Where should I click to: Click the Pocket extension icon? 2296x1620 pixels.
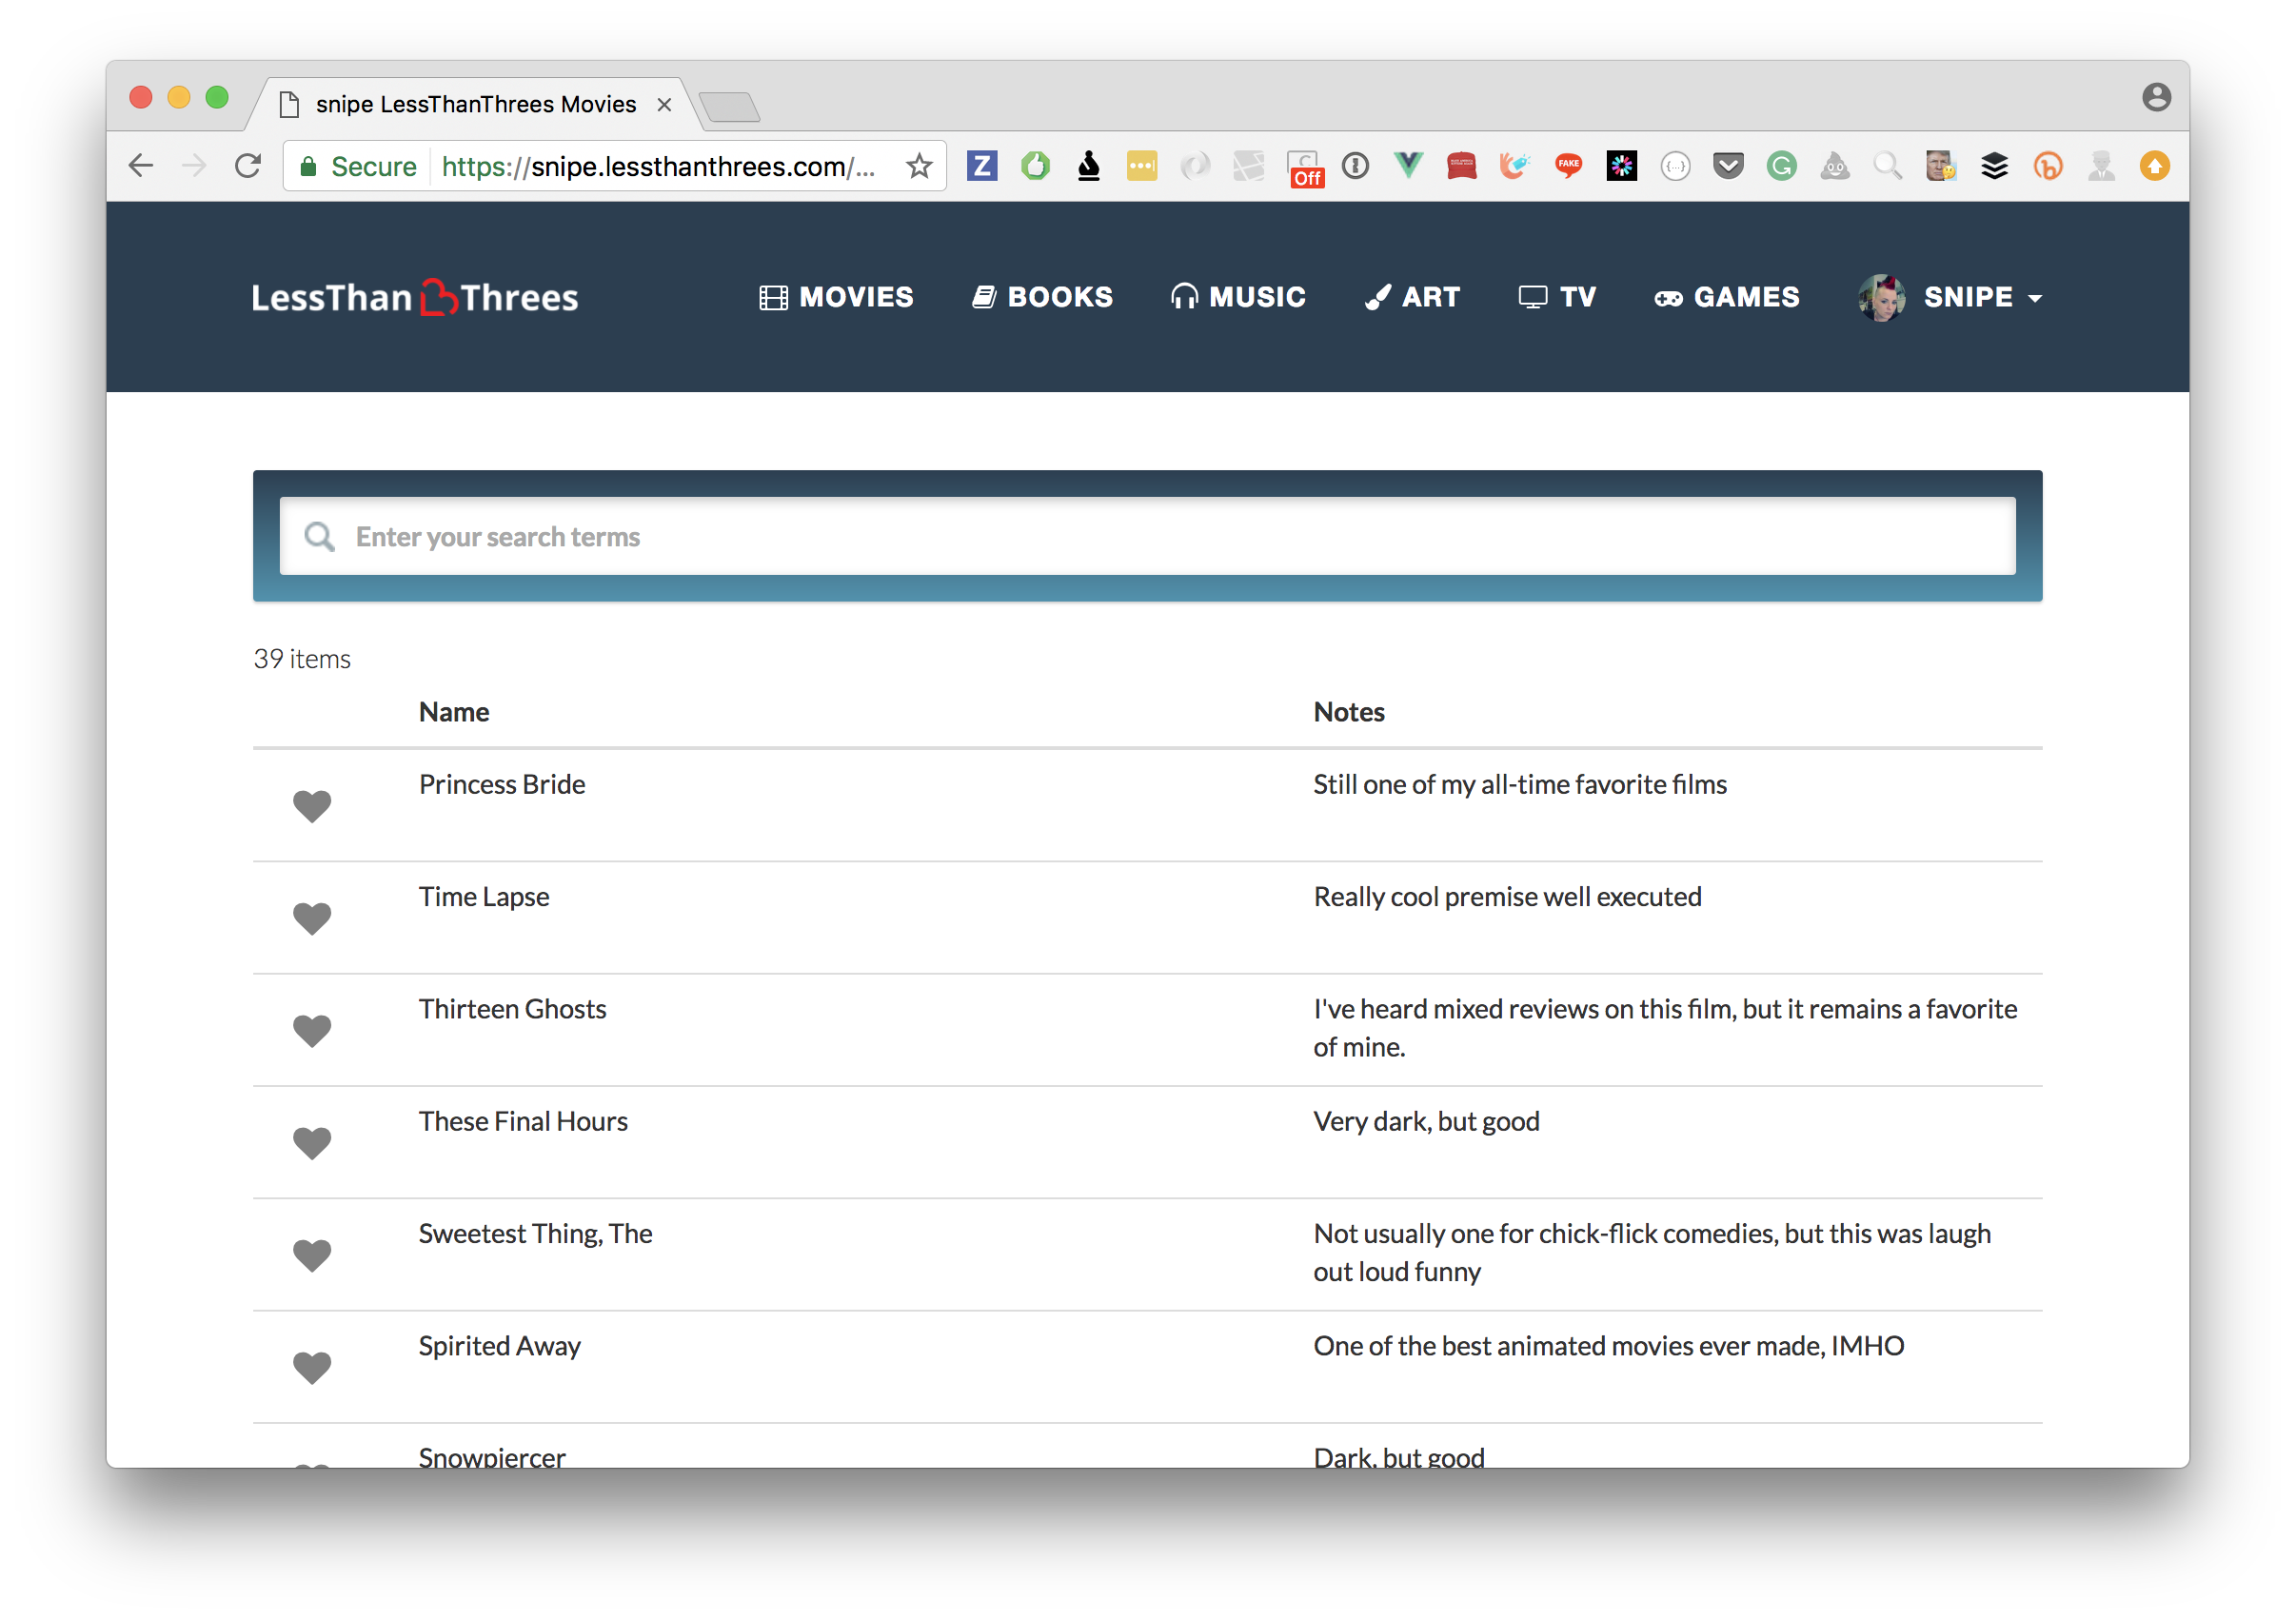tap(1727, 166)
